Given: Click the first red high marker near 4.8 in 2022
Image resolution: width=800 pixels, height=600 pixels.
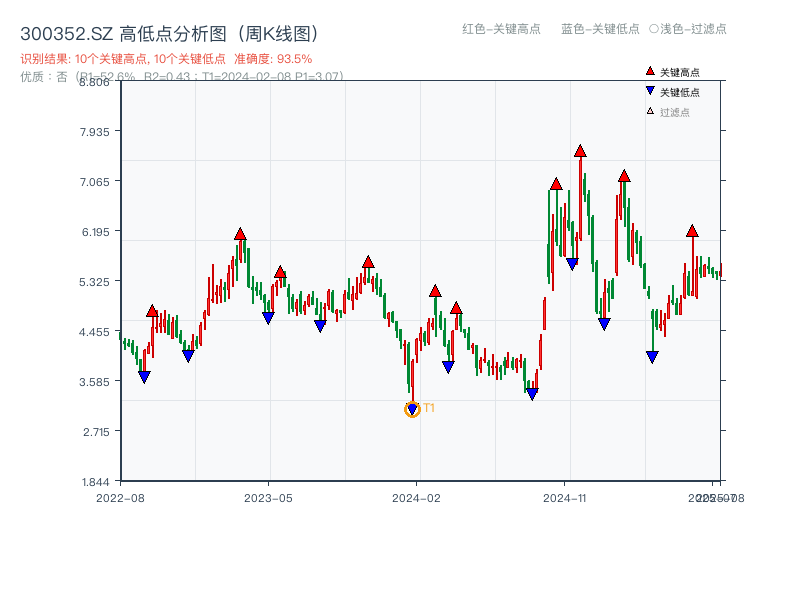Looking at the screenshot, I should 152,311.
